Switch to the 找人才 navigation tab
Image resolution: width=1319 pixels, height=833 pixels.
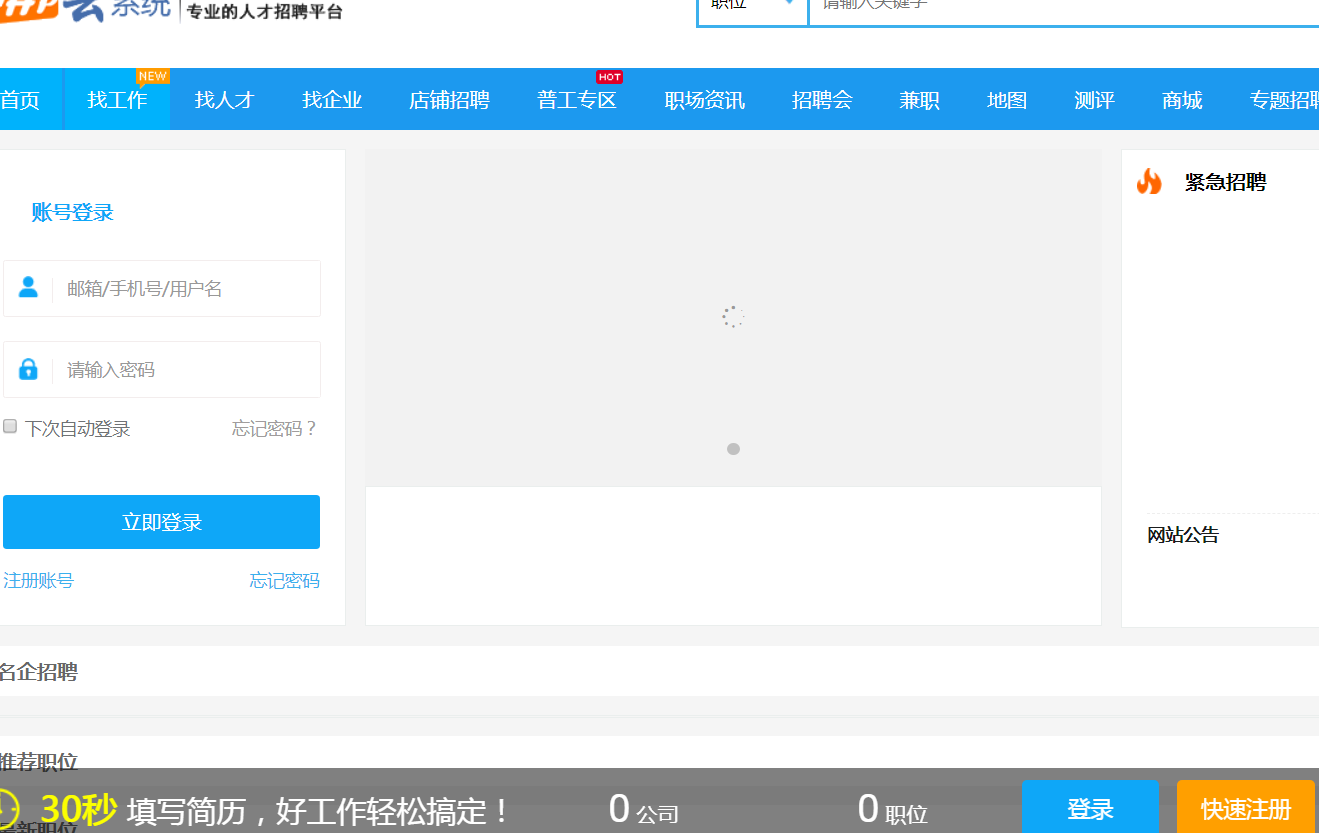(223, 99)
